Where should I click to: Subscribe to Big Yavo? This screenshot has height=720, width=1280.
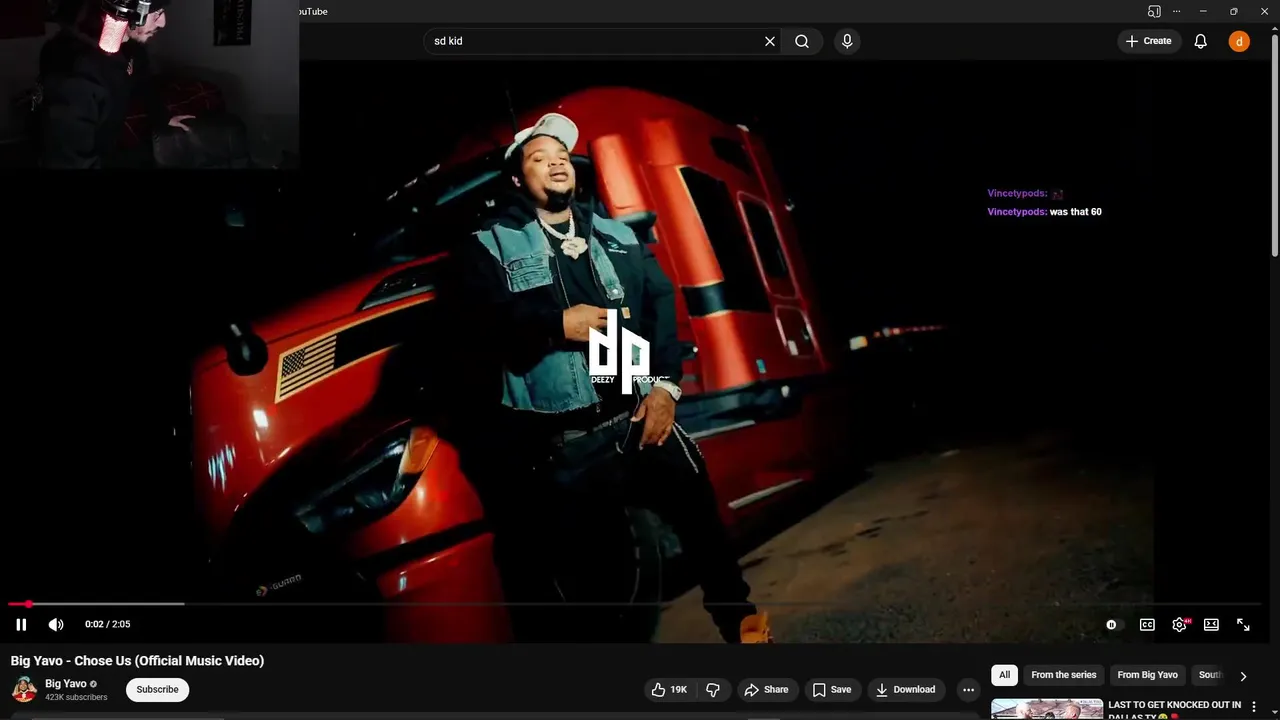click(157, 690)
